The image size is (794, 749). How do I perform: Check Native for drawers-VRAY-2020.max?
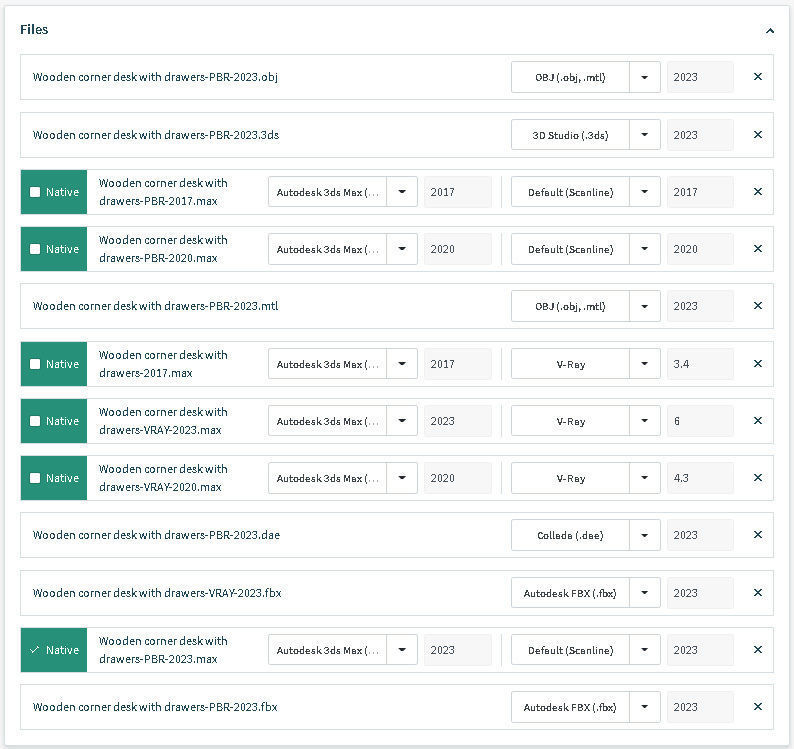coord(35,478)
